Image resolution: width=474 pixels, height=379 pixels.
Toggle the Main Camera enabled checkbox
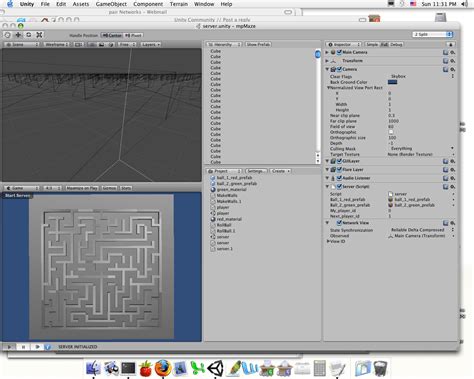pos(339,52)
